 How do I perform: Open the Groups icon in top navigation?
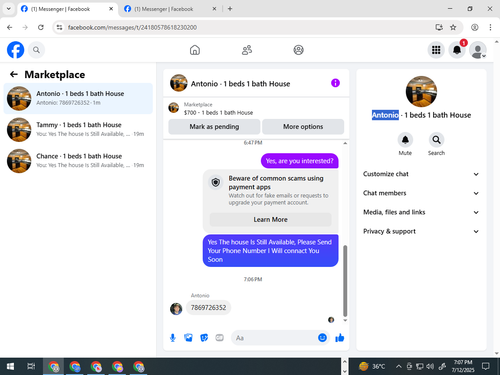(298, 50)
